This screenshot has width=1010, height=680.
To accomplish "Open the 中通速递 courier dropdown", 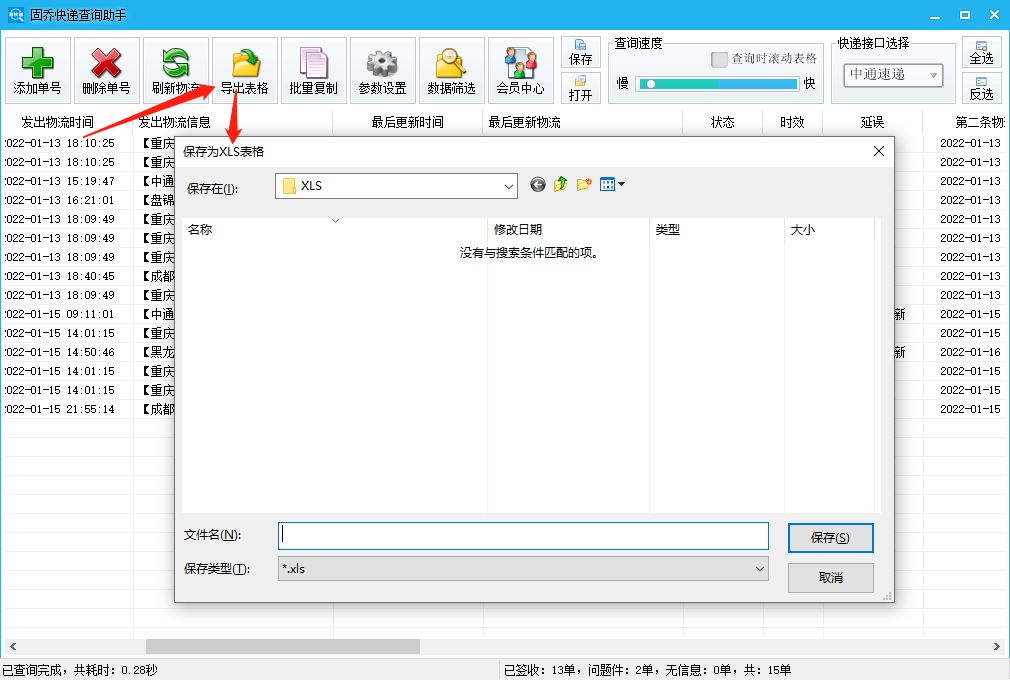I will click(x=893, y=75).
